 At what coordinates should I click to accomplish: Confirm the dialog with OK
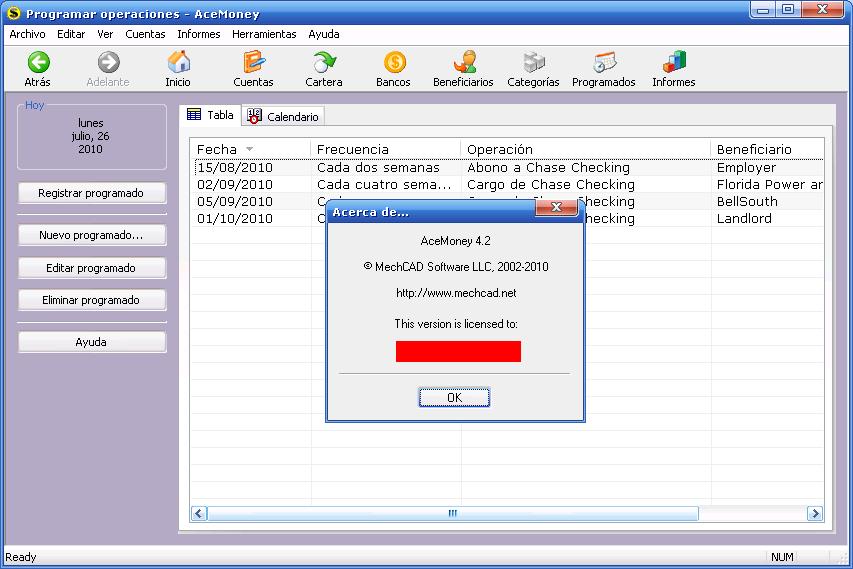click(454, 398)
